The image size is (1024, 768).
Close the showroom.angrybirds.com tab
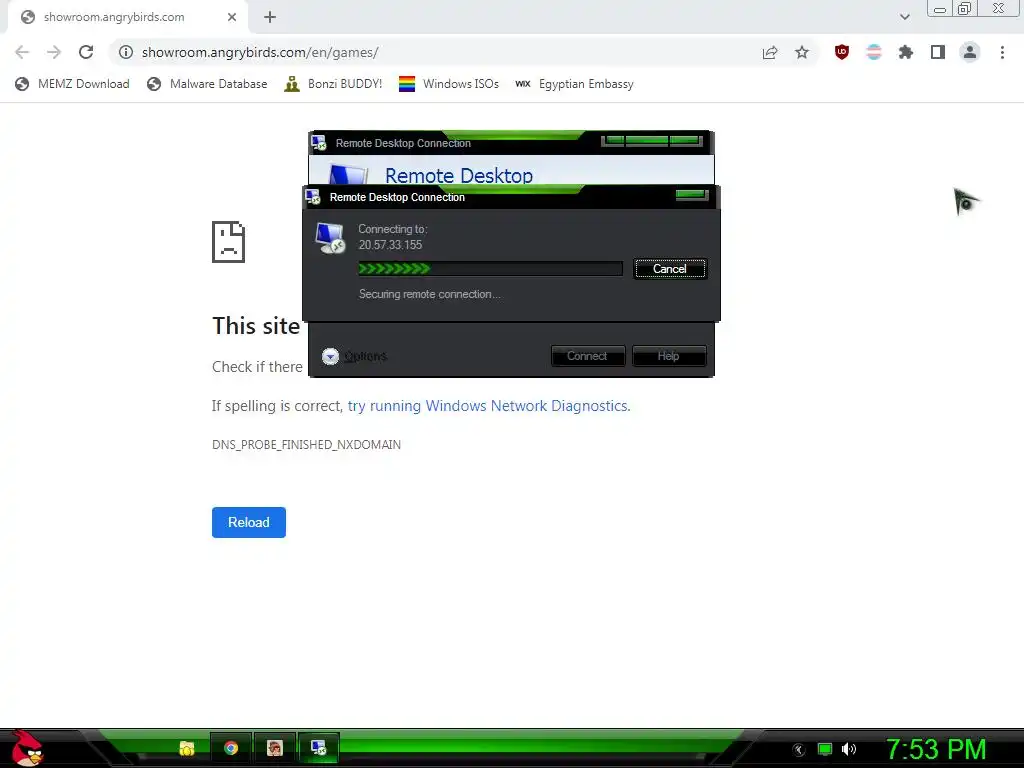point(232,17)
